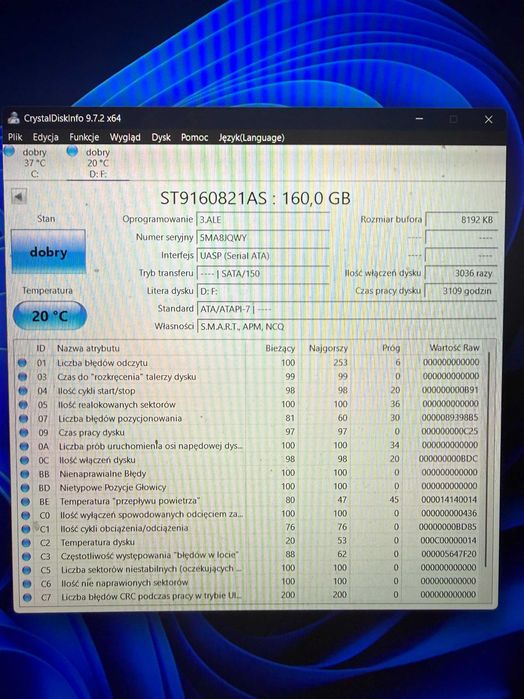Click the power-on count field 3036 razy
The height and width of the screenshot is (699, 524).
pyautogui.click(x=462, y=273)
